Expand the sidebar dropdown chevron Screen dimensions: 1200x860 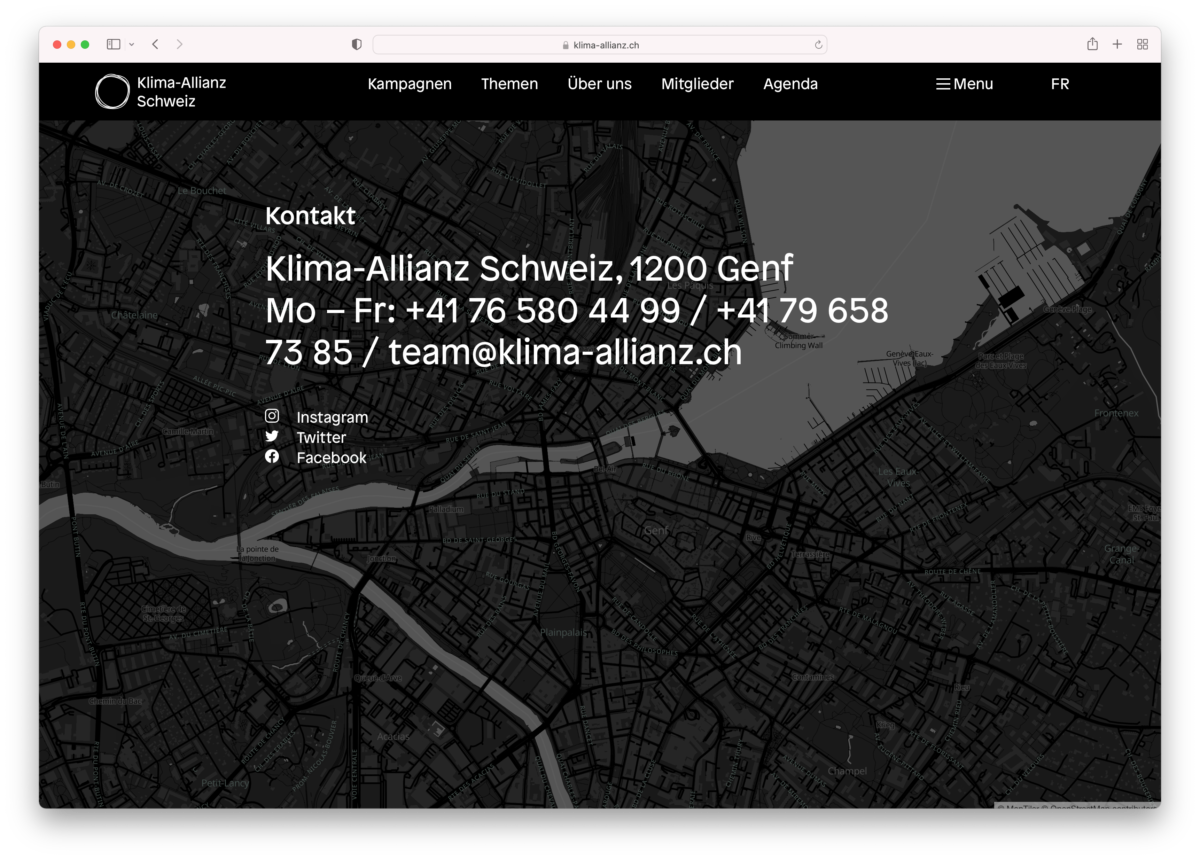(x=132, y=45)
